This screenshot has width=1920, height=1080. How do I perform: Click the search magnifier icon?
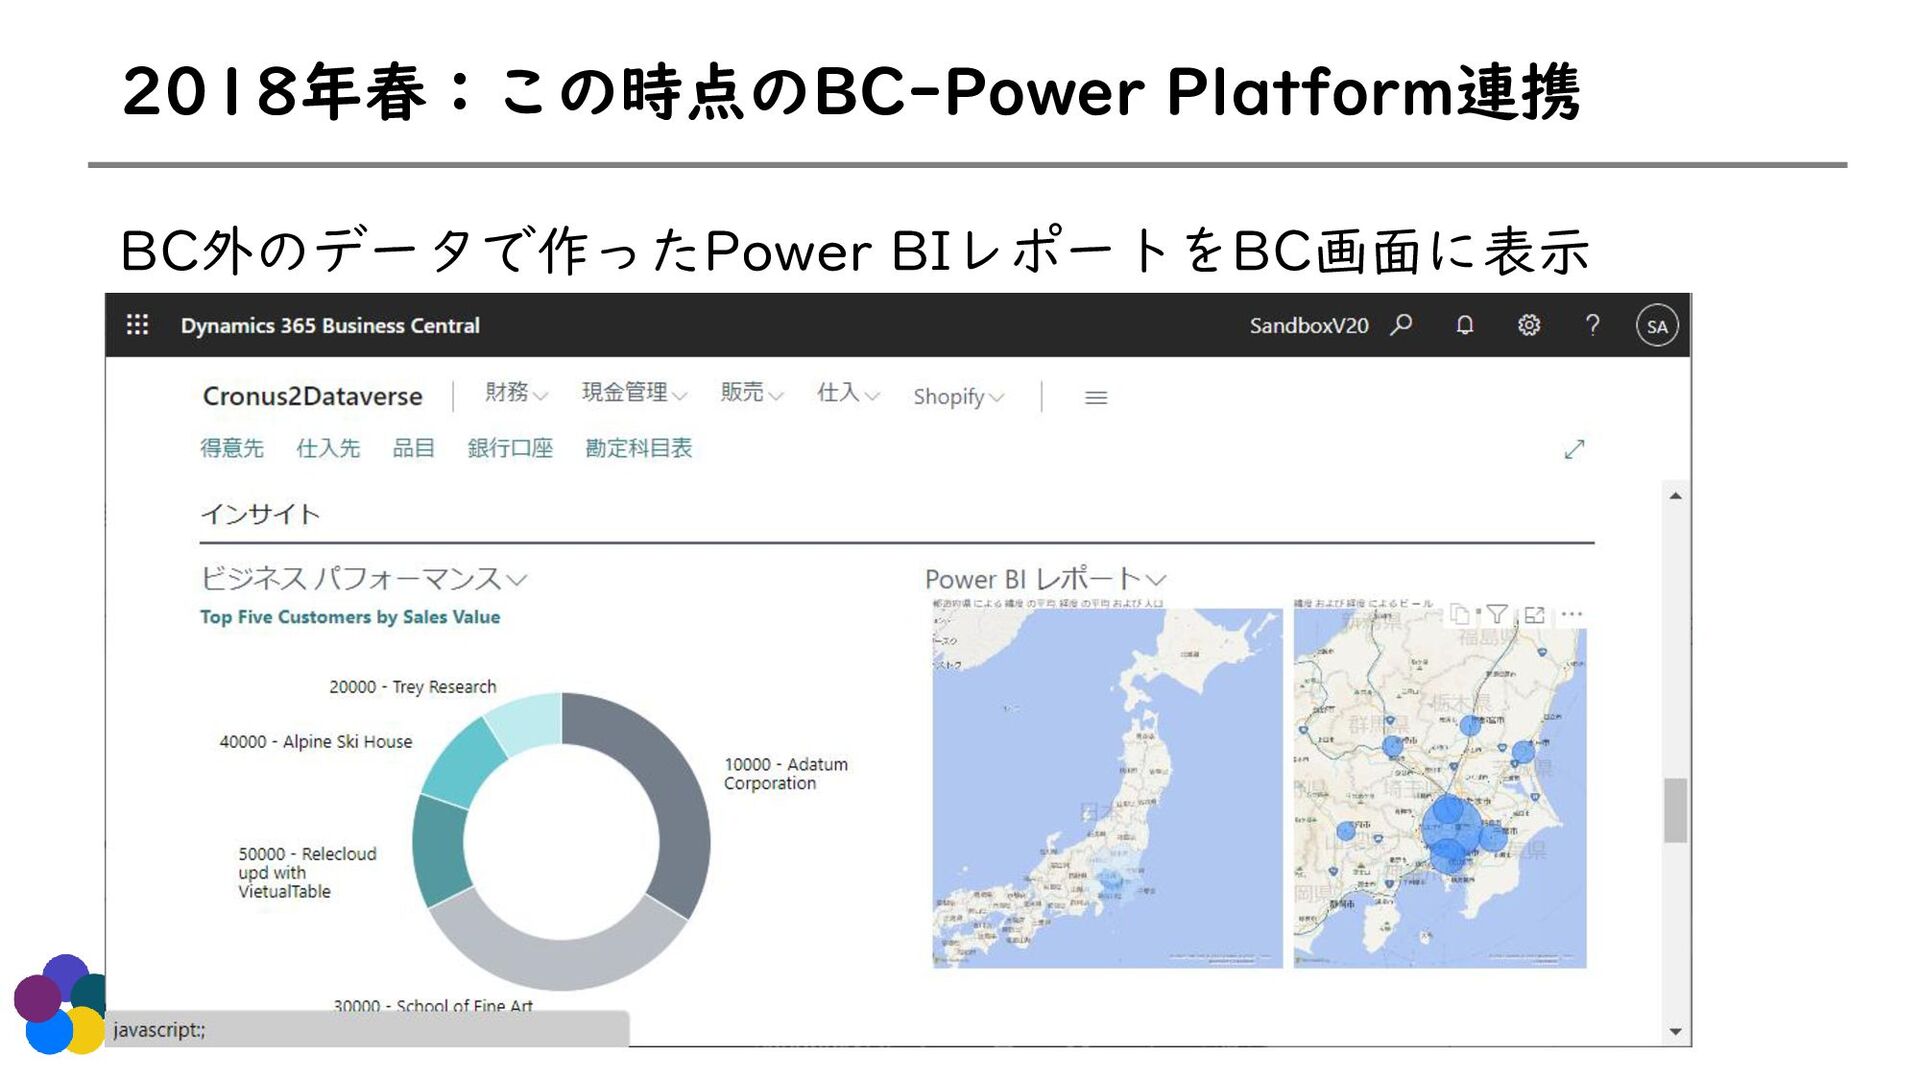[x=1402, y=325]
